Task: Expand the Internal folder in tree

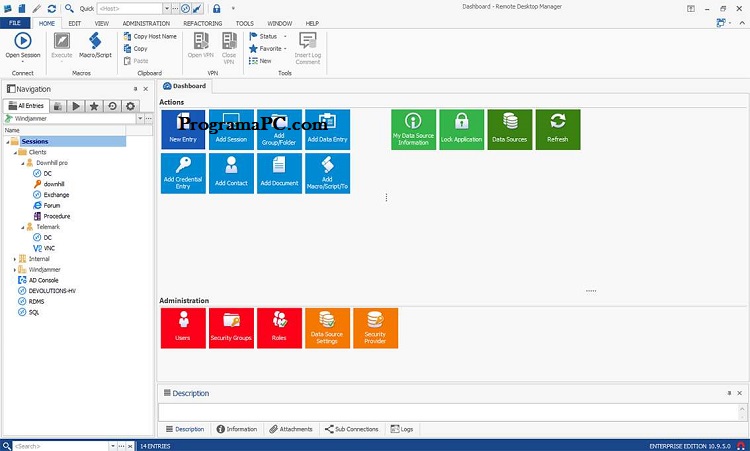Action: coord(15,259)
